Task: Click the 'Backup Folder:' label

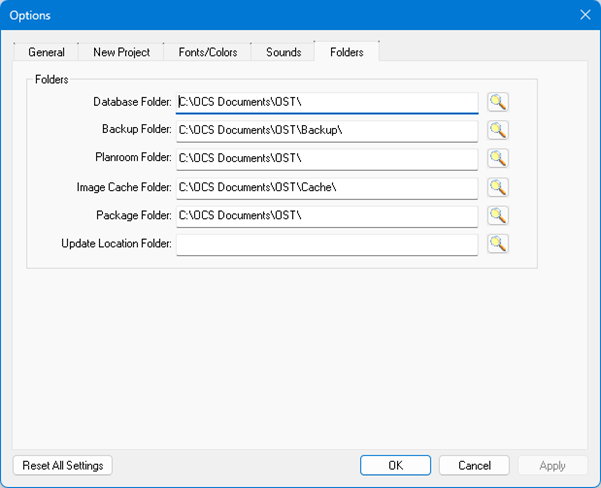Action: 136,129
